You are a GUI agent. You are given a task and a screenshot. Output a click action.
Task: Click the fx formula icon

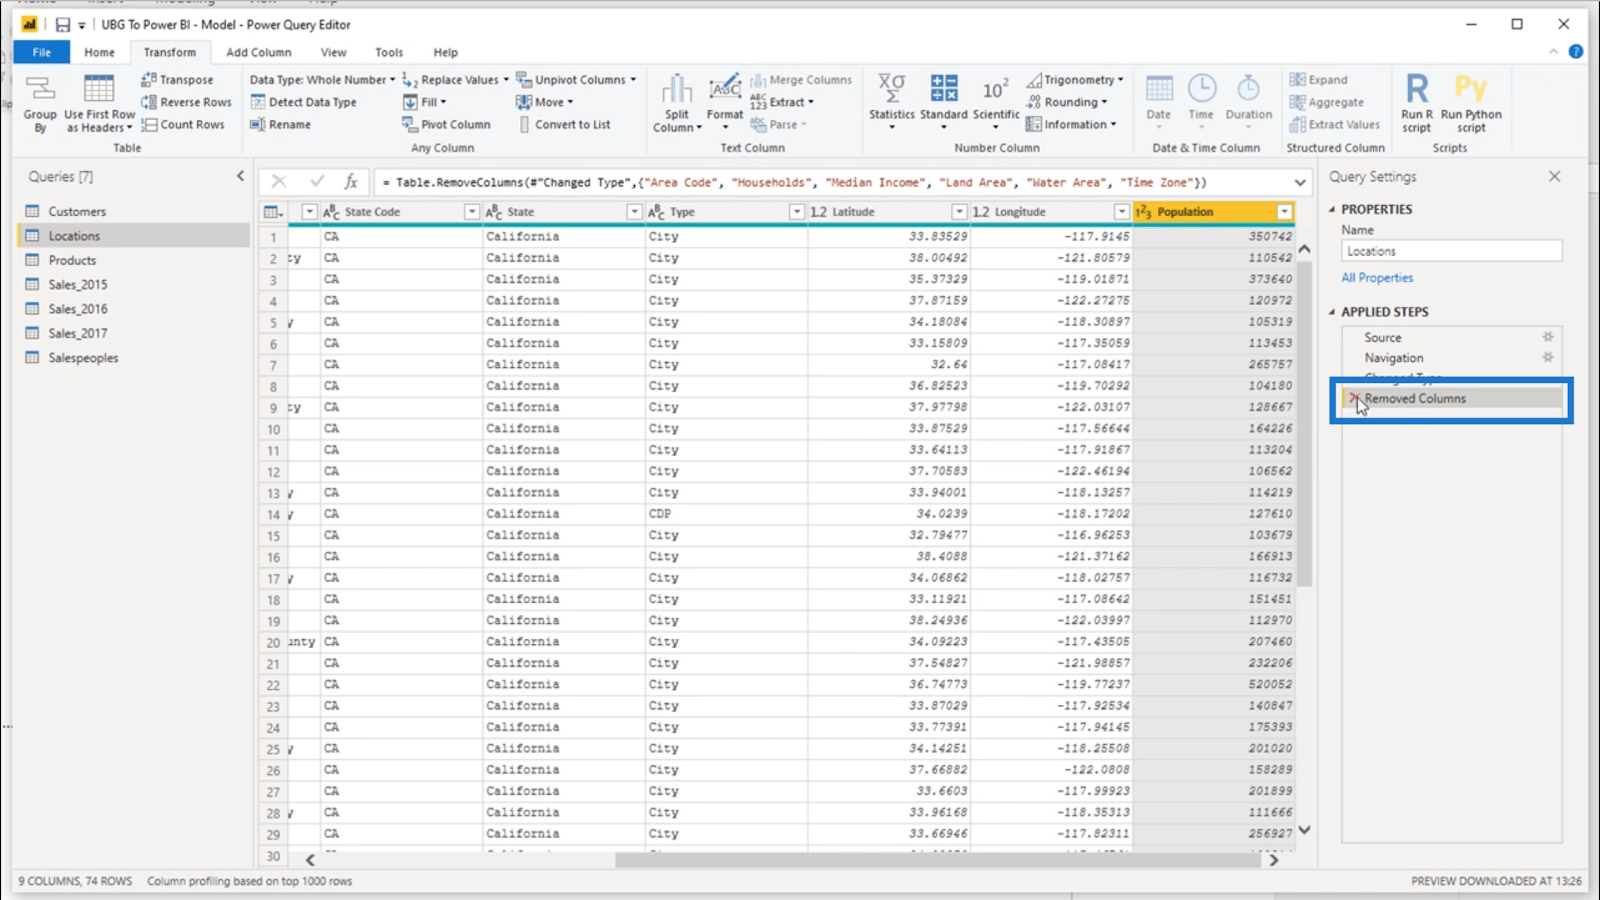pos(351,181)
